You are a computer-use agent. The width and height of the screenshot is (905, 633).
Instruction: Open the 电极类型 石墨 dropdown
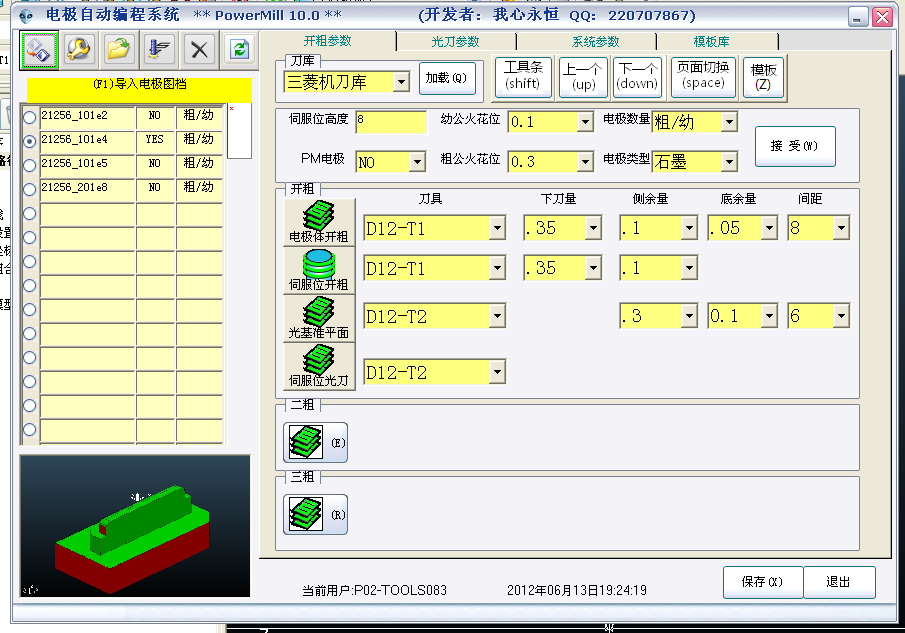coord(730,162)
